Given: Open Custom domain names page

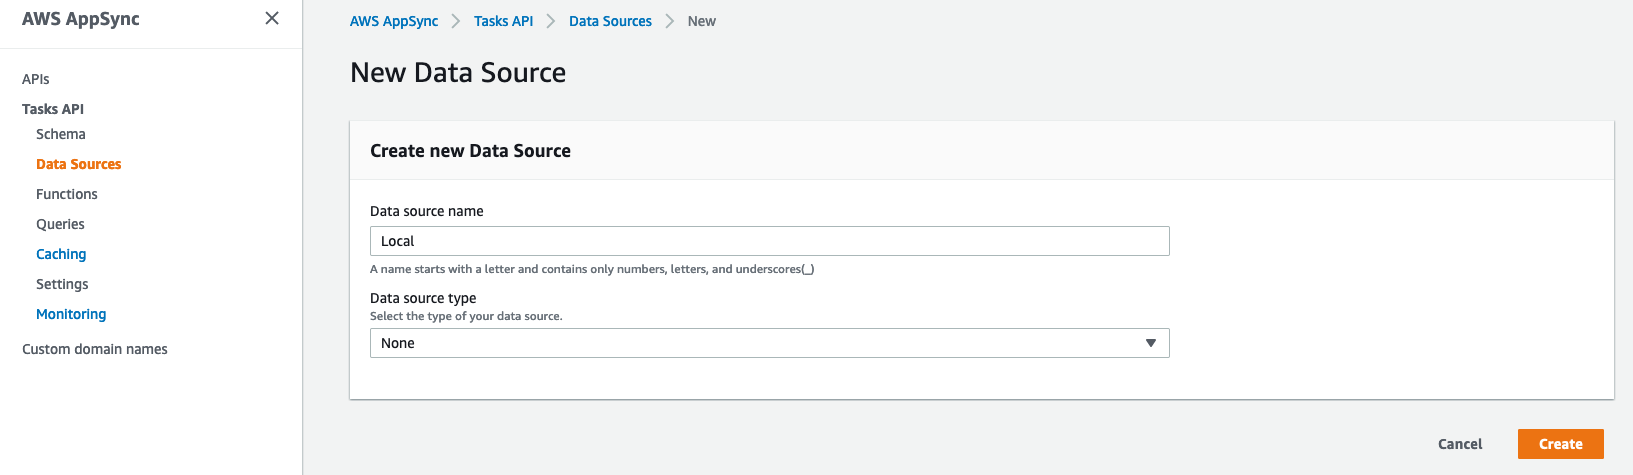Looking at the screenshot, I should point(95,349).
